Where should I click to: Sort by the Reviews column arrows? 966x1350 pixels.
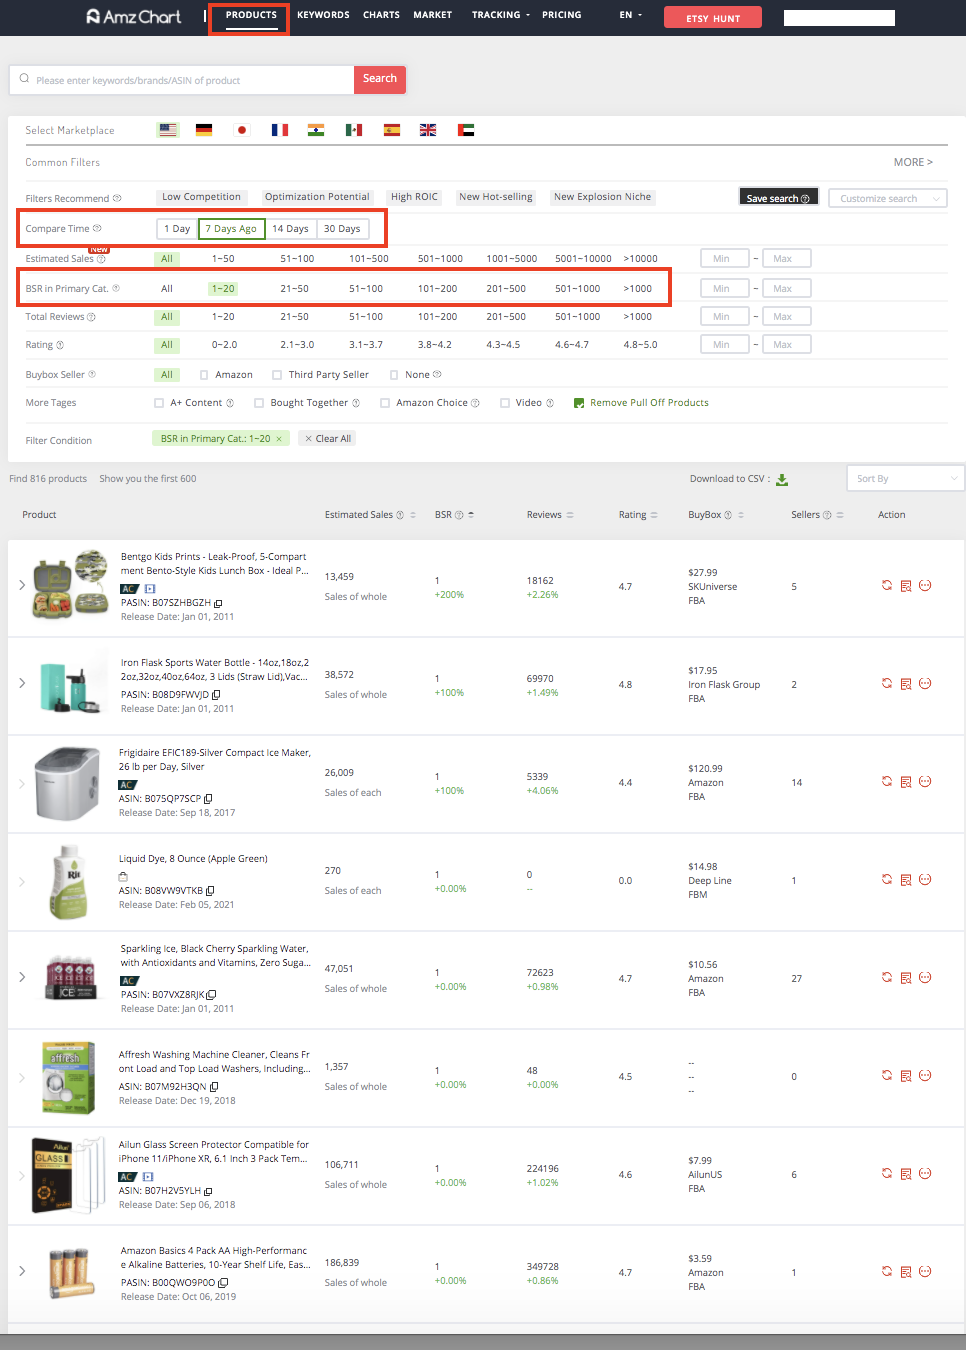click(x=570, y=515)
